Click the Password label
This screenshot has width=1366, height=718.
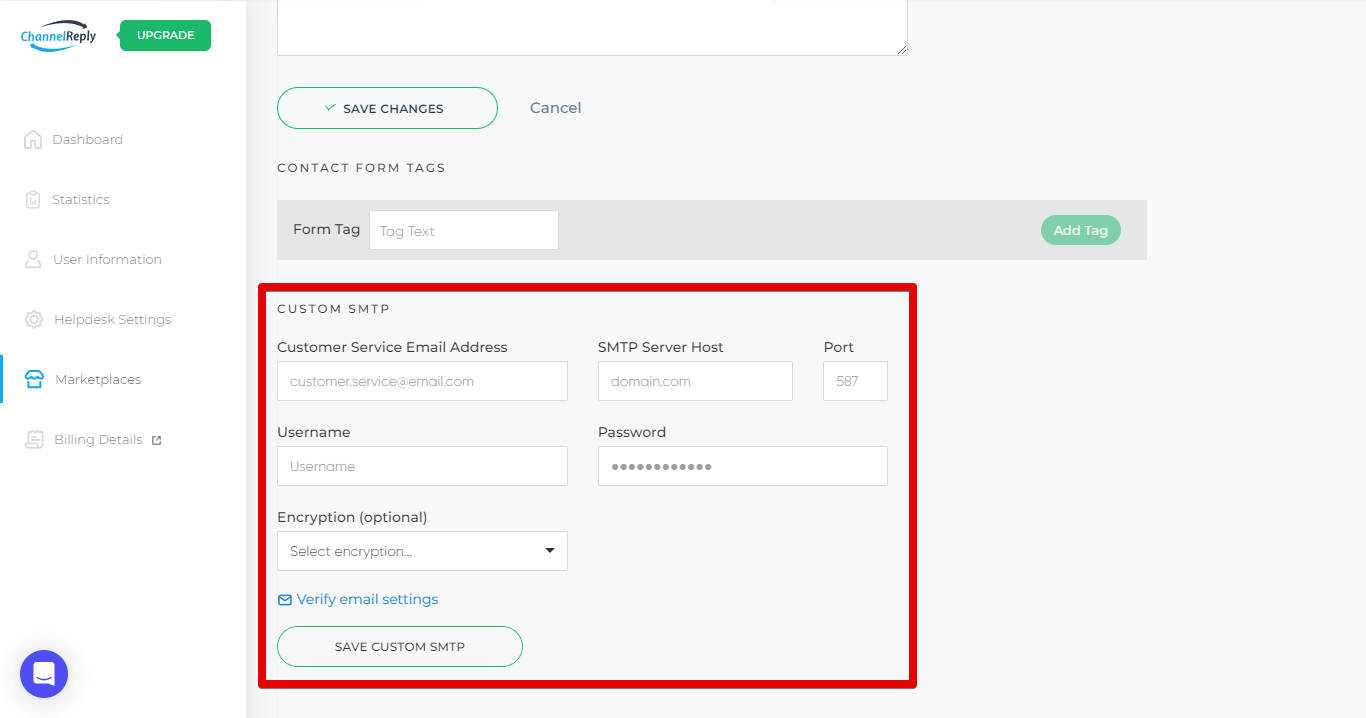[632, 432]
